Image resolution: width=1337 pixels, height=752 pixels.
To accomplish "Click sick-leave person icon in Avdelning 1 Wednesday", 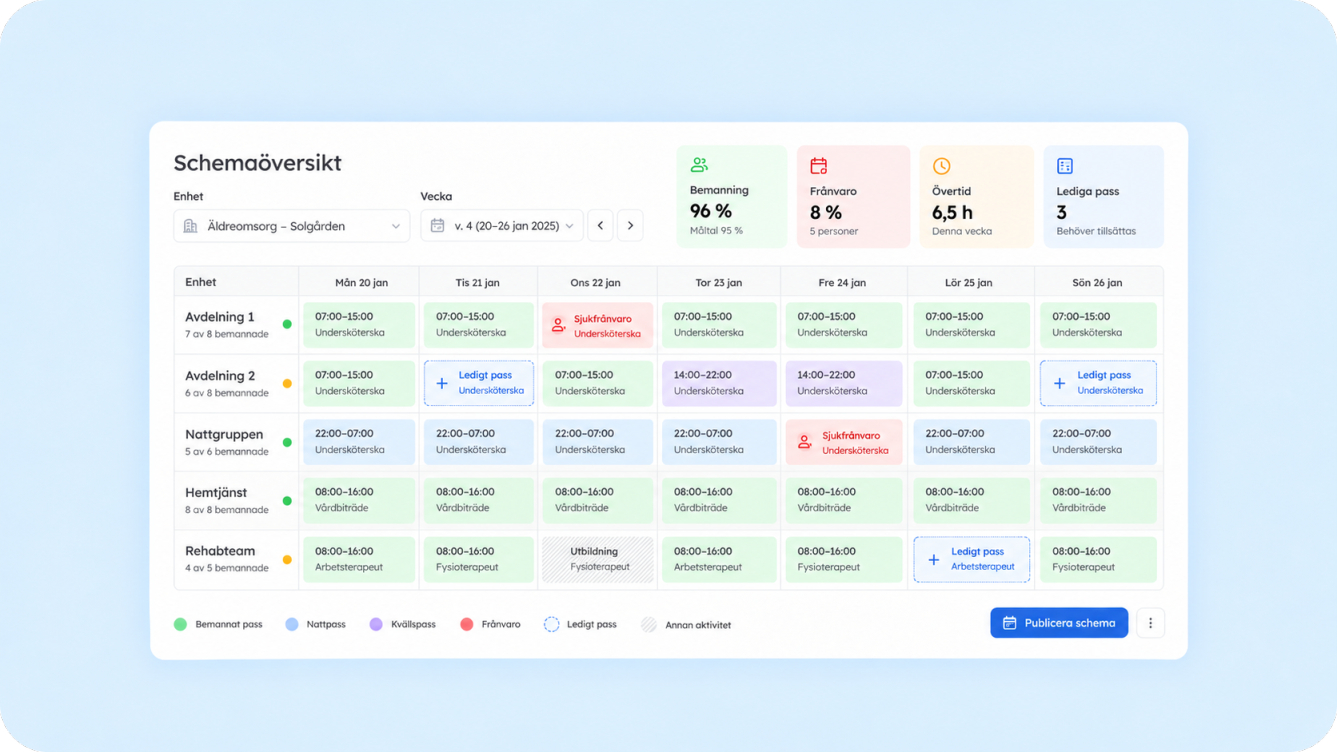I will pos(558,325).
